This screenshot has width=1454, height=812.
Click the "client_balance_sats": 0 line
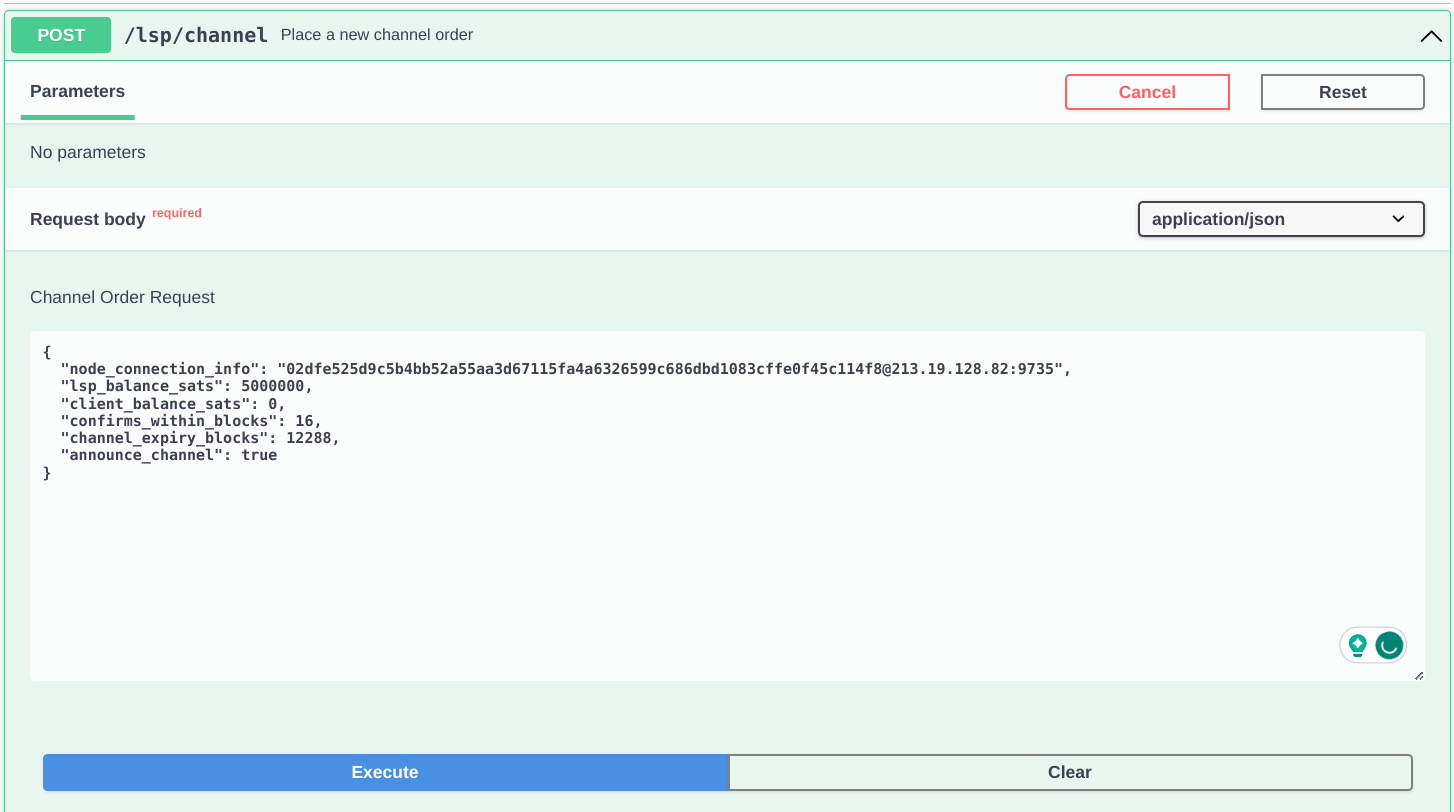tap(173, 404)
